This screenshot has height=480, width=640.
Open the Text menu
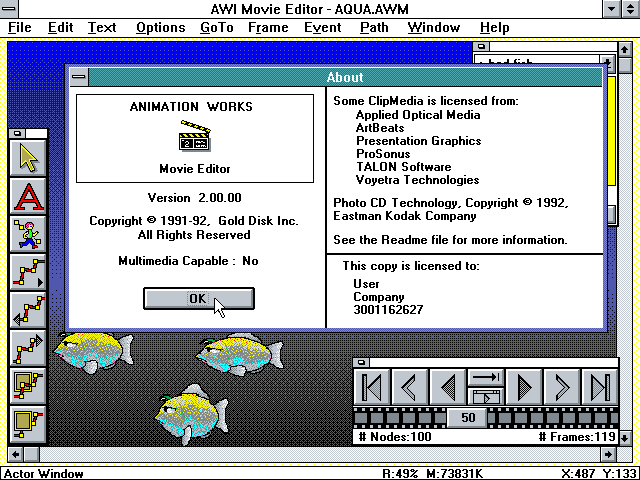[102, 27]
